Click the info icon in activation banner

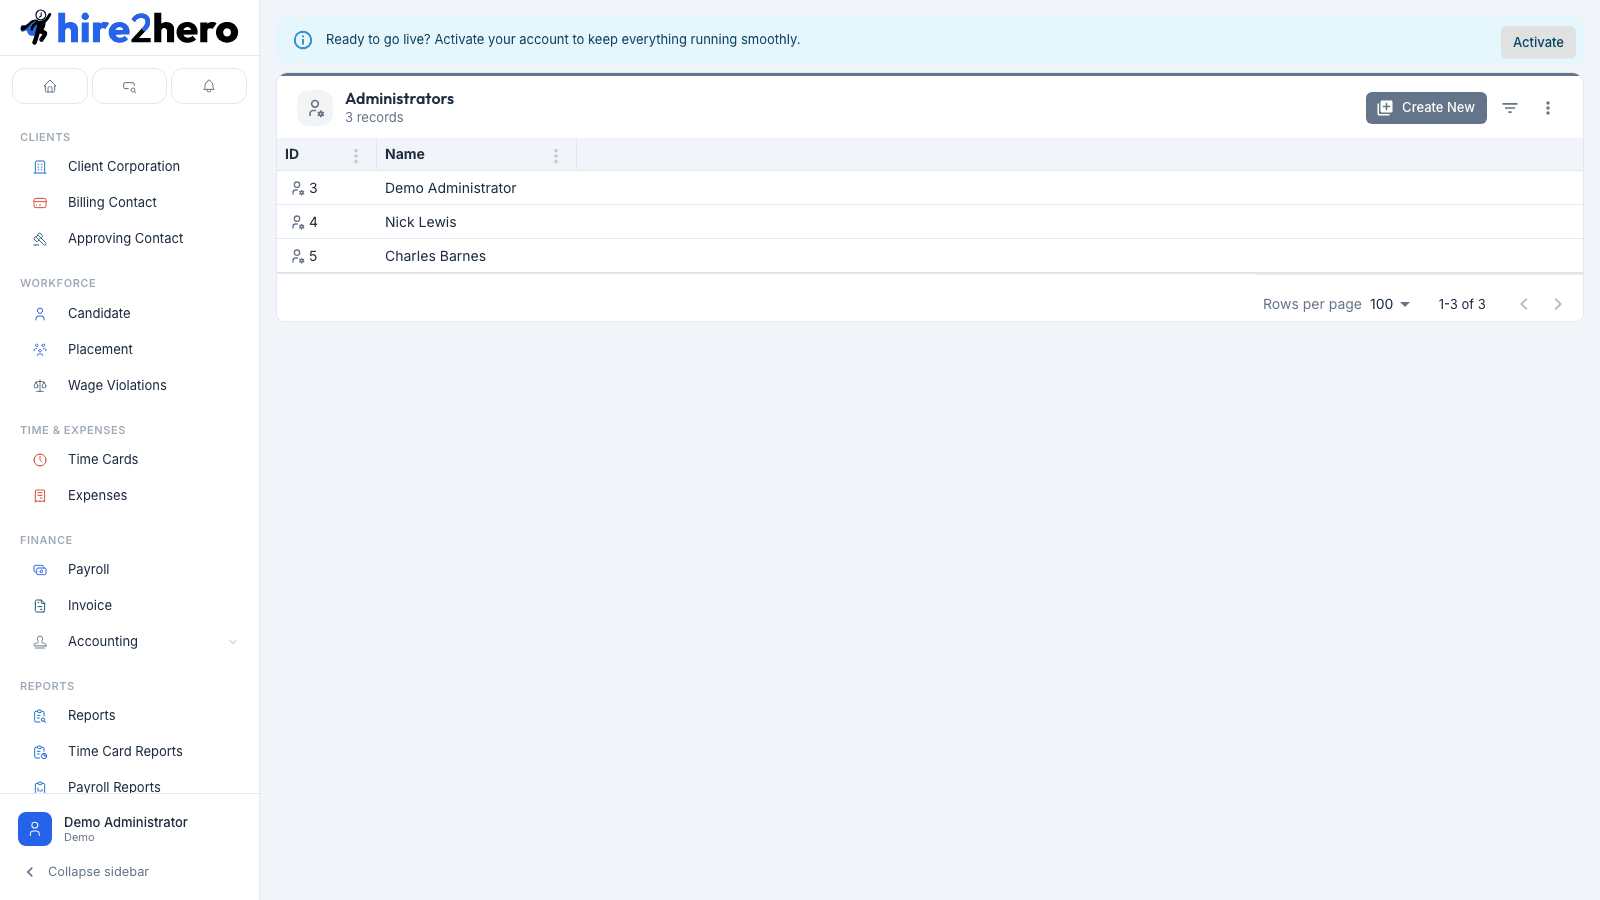pyautogui.click(x=302, y=40)
